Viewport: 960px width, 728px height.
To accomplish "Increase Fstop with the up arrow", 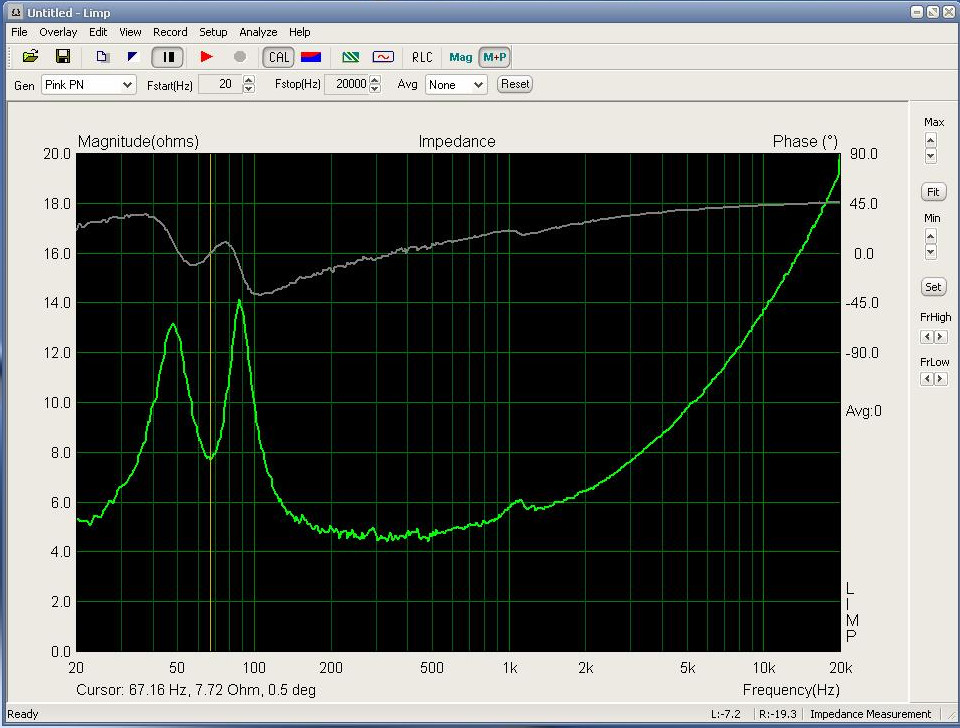I will click(x=375, y=80).
